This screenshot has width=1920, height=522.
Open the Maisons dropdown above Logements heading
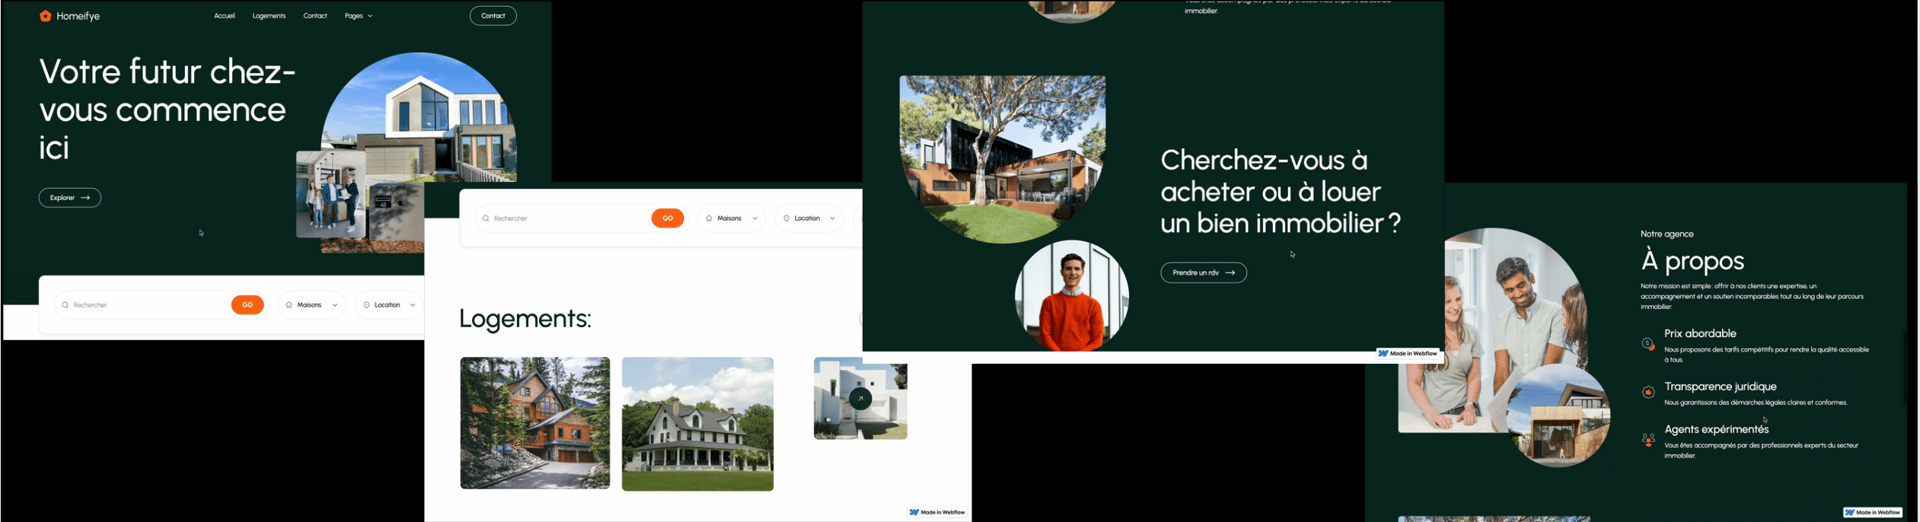[732, 218]
